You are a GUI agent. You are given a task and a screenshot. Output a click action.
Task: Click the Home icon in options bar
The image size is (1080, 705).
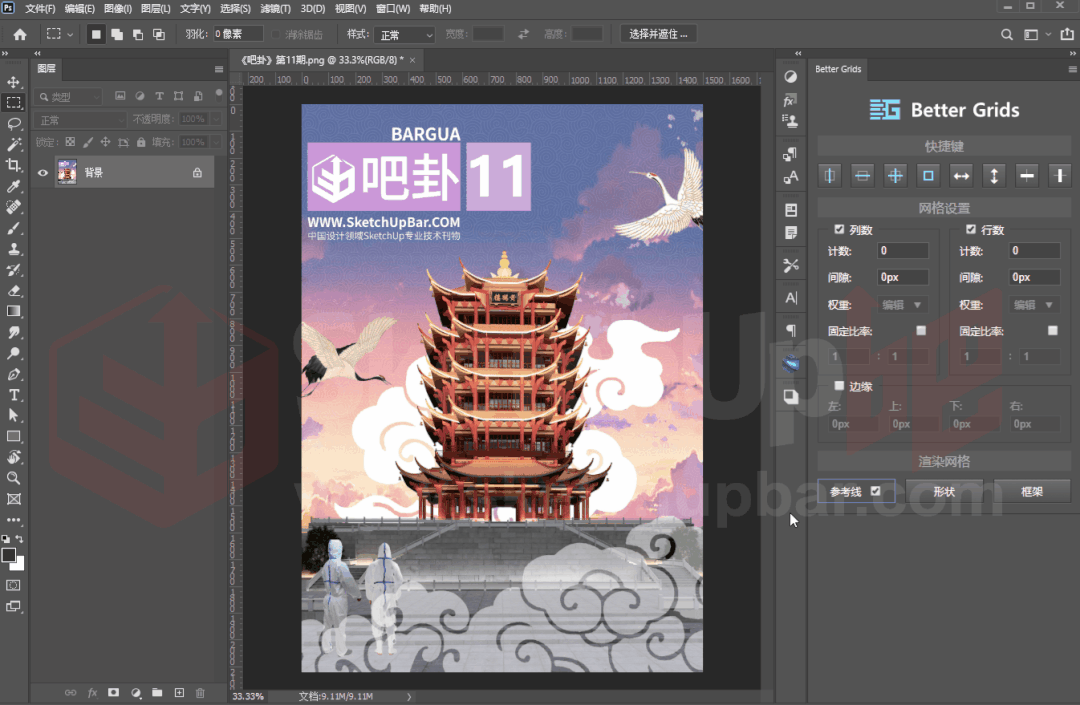pos(20,34)
